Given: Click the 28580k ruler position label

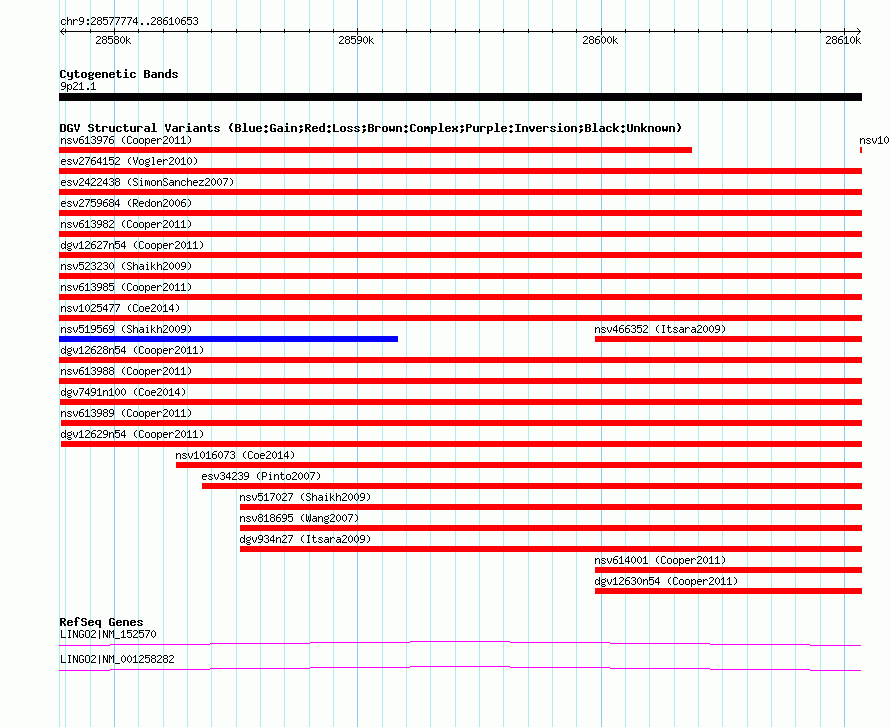Looking at the screenshot, I should point(113,40).
